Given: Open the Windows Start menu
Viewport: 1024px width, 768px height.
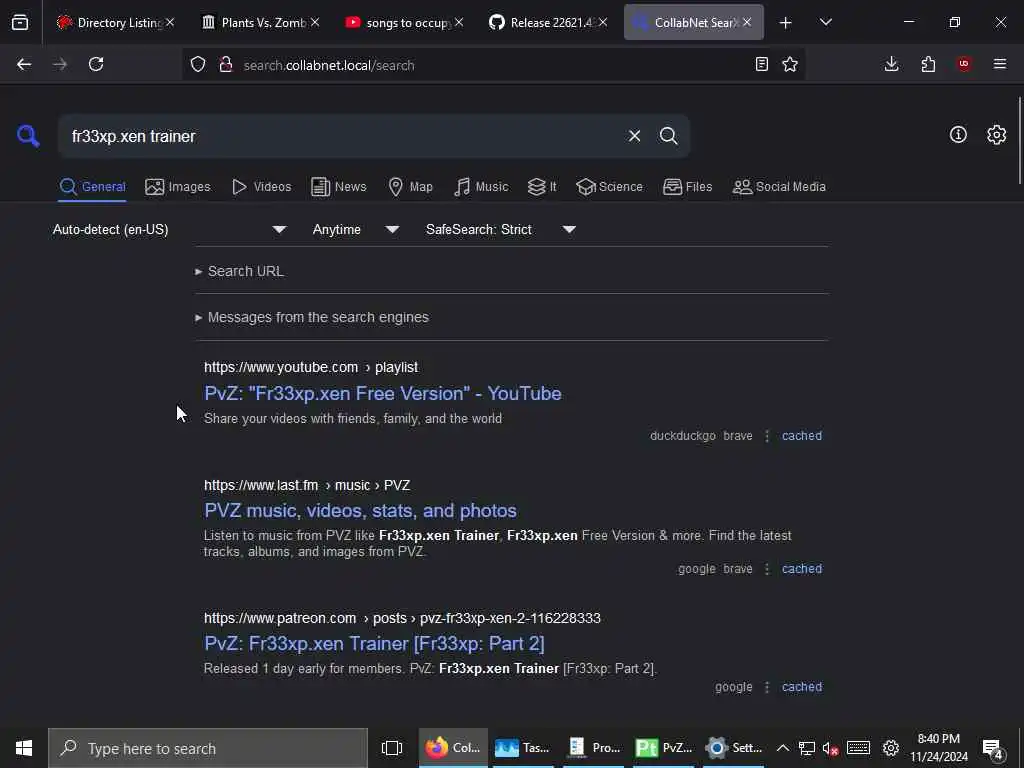Looking at the screenshot, I should pyautogui.click(x=24, y=748).
